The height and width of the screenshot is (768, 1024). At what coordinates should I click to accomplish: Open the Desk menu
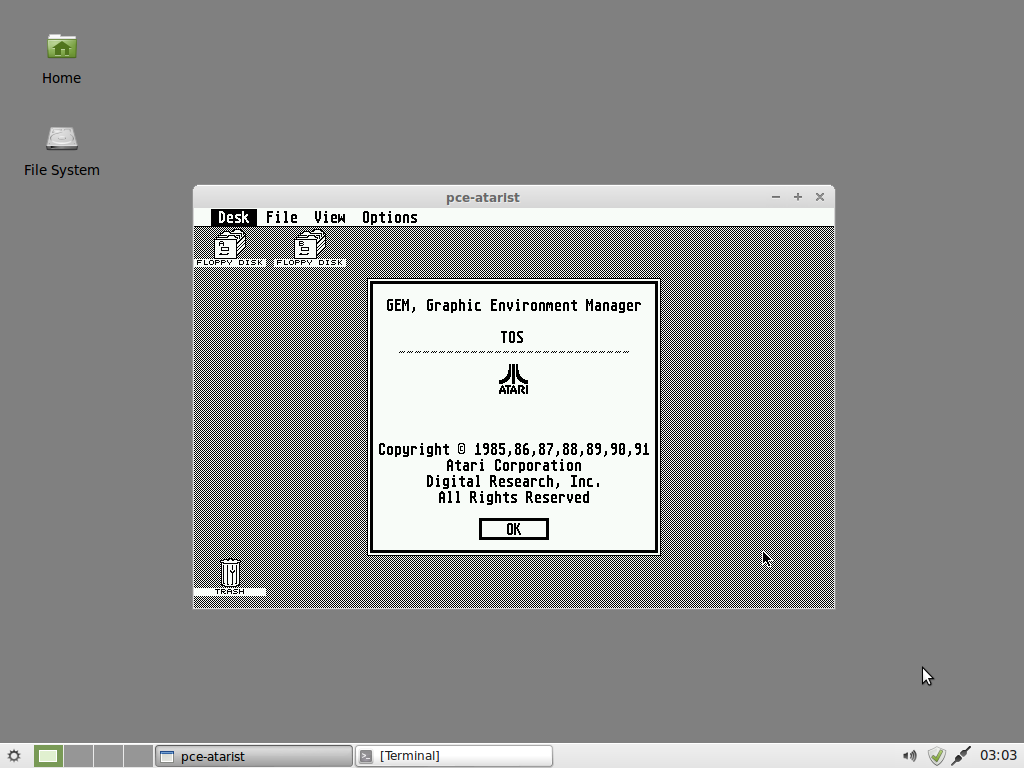point(233,217)
